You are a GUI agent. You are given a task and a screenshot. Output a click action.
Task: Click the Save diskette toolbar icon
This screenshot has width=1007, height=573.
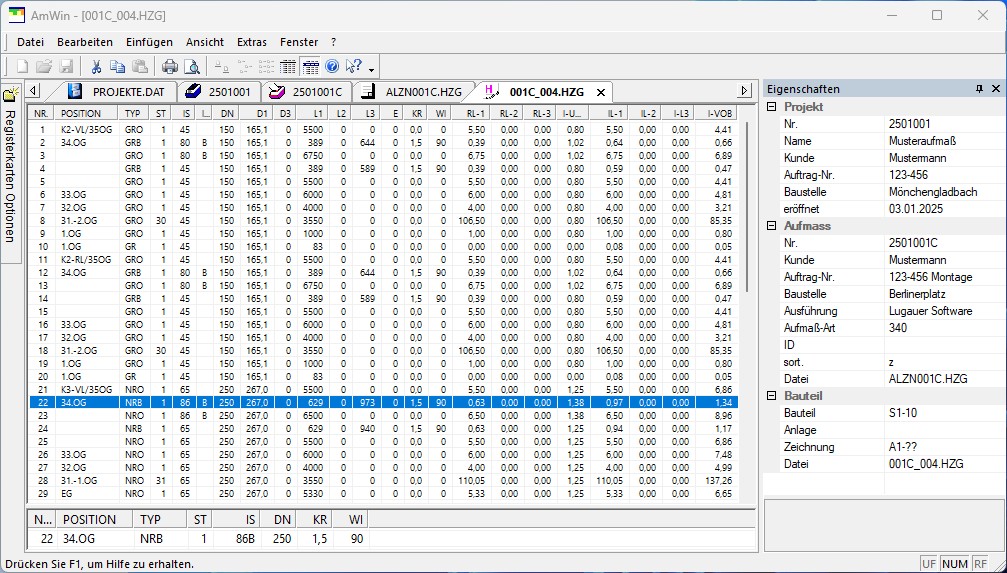(x=66, y=66)
